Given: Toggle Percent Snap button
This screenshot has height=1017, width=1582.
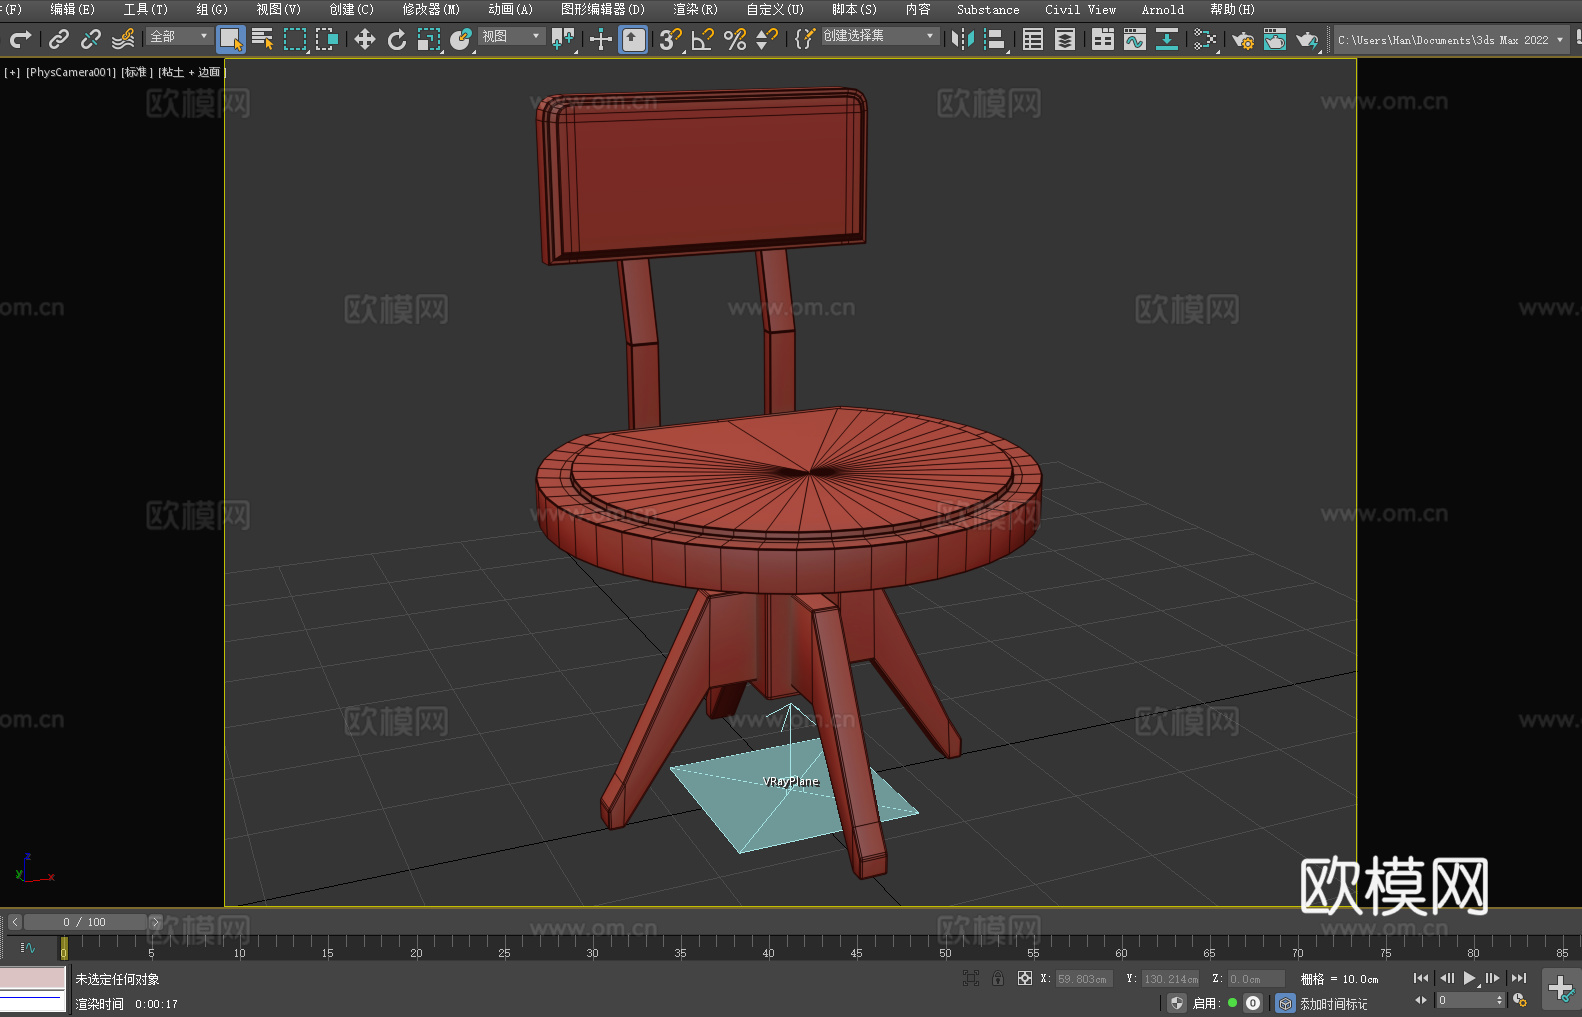Looking at the screenshot, I should (x=735, y=39).
